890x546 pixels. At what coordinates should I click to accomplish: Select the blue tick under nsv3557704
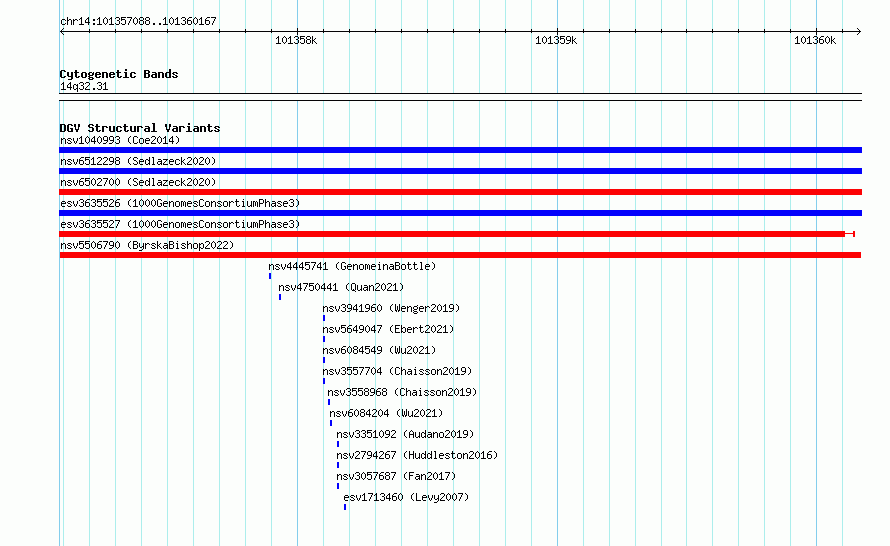point(324,381)
